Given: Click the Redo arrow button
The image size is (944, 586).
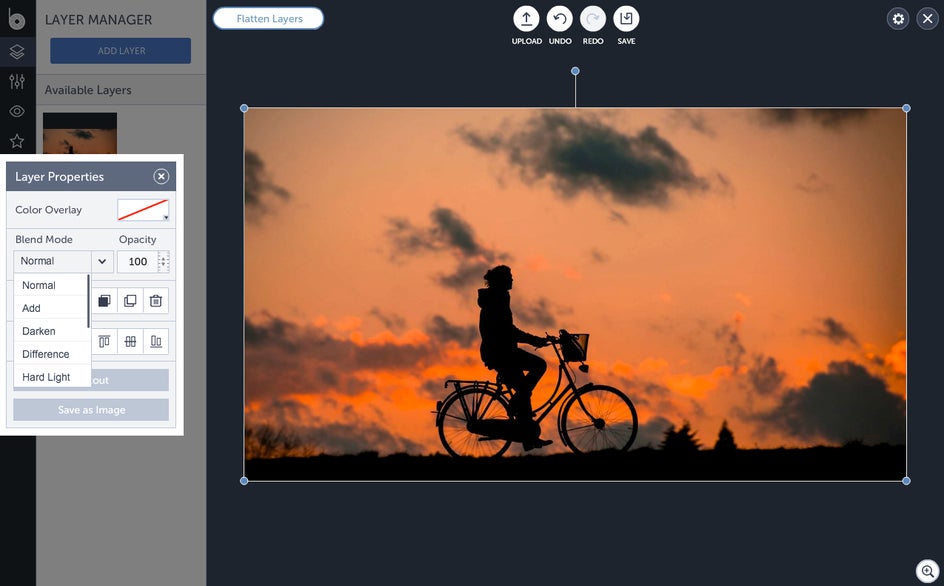Looking at the screenshot, I should [592, 19].
